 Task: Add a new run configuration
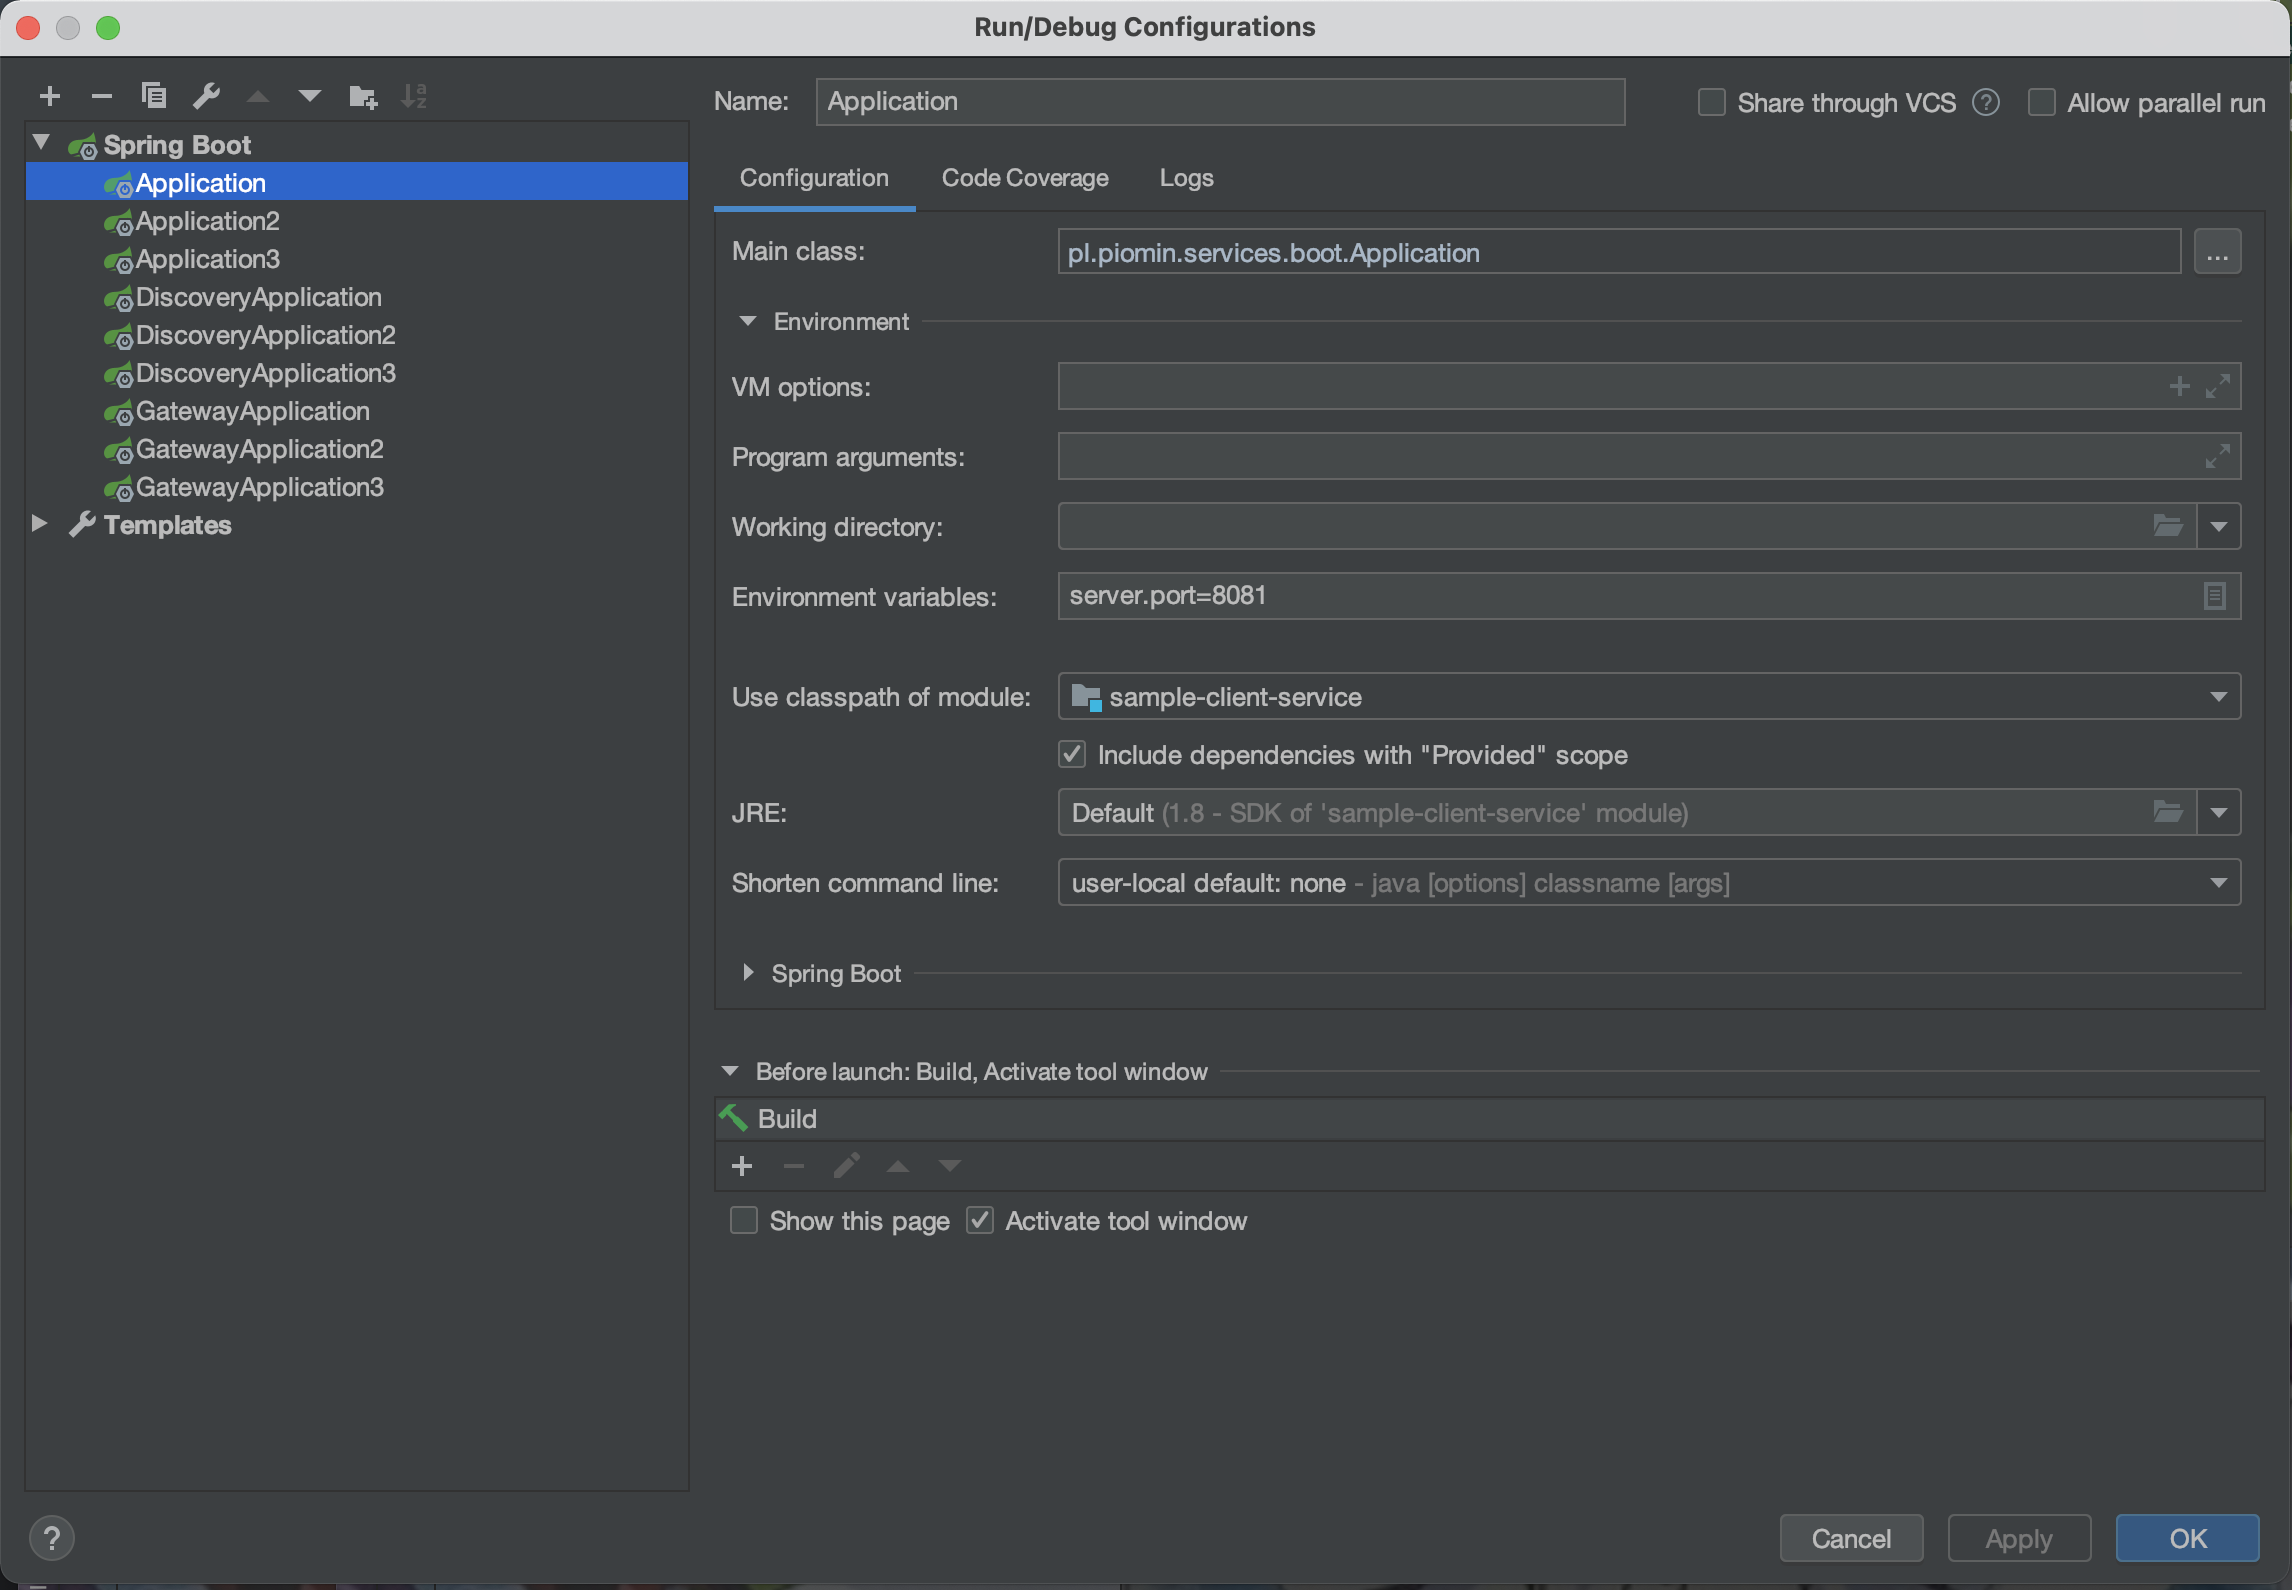coord(49,96)
